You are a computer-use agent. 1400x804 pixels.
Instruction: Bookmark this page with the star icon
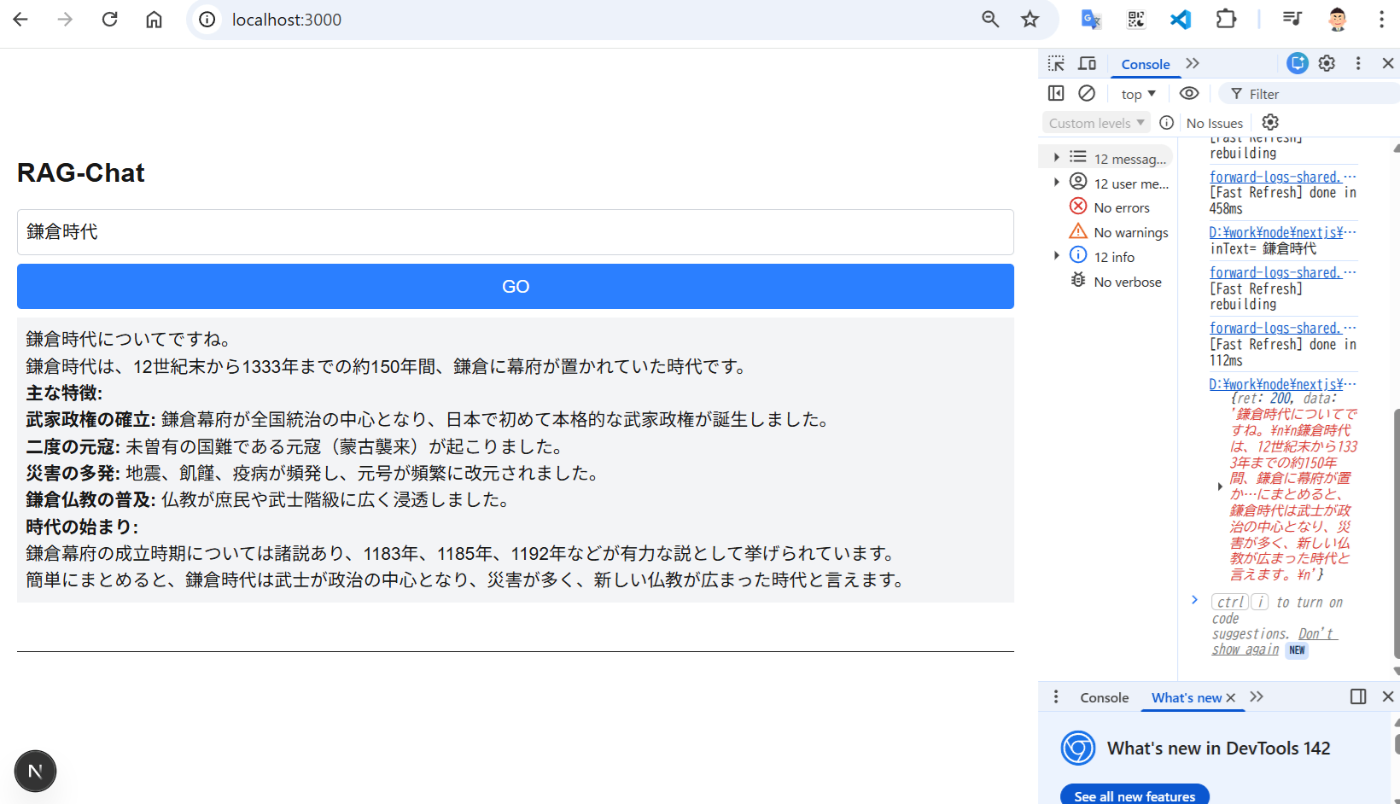pyautogui.click(x=1030, y=19)
